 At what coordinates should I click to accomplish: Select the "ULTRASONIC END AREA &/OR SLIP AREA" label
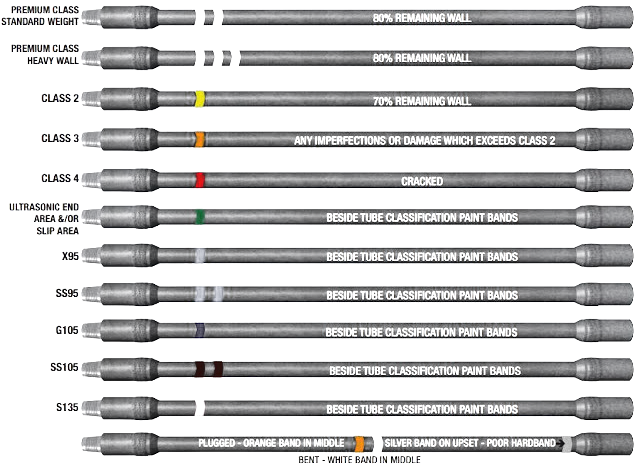(42, 216)
